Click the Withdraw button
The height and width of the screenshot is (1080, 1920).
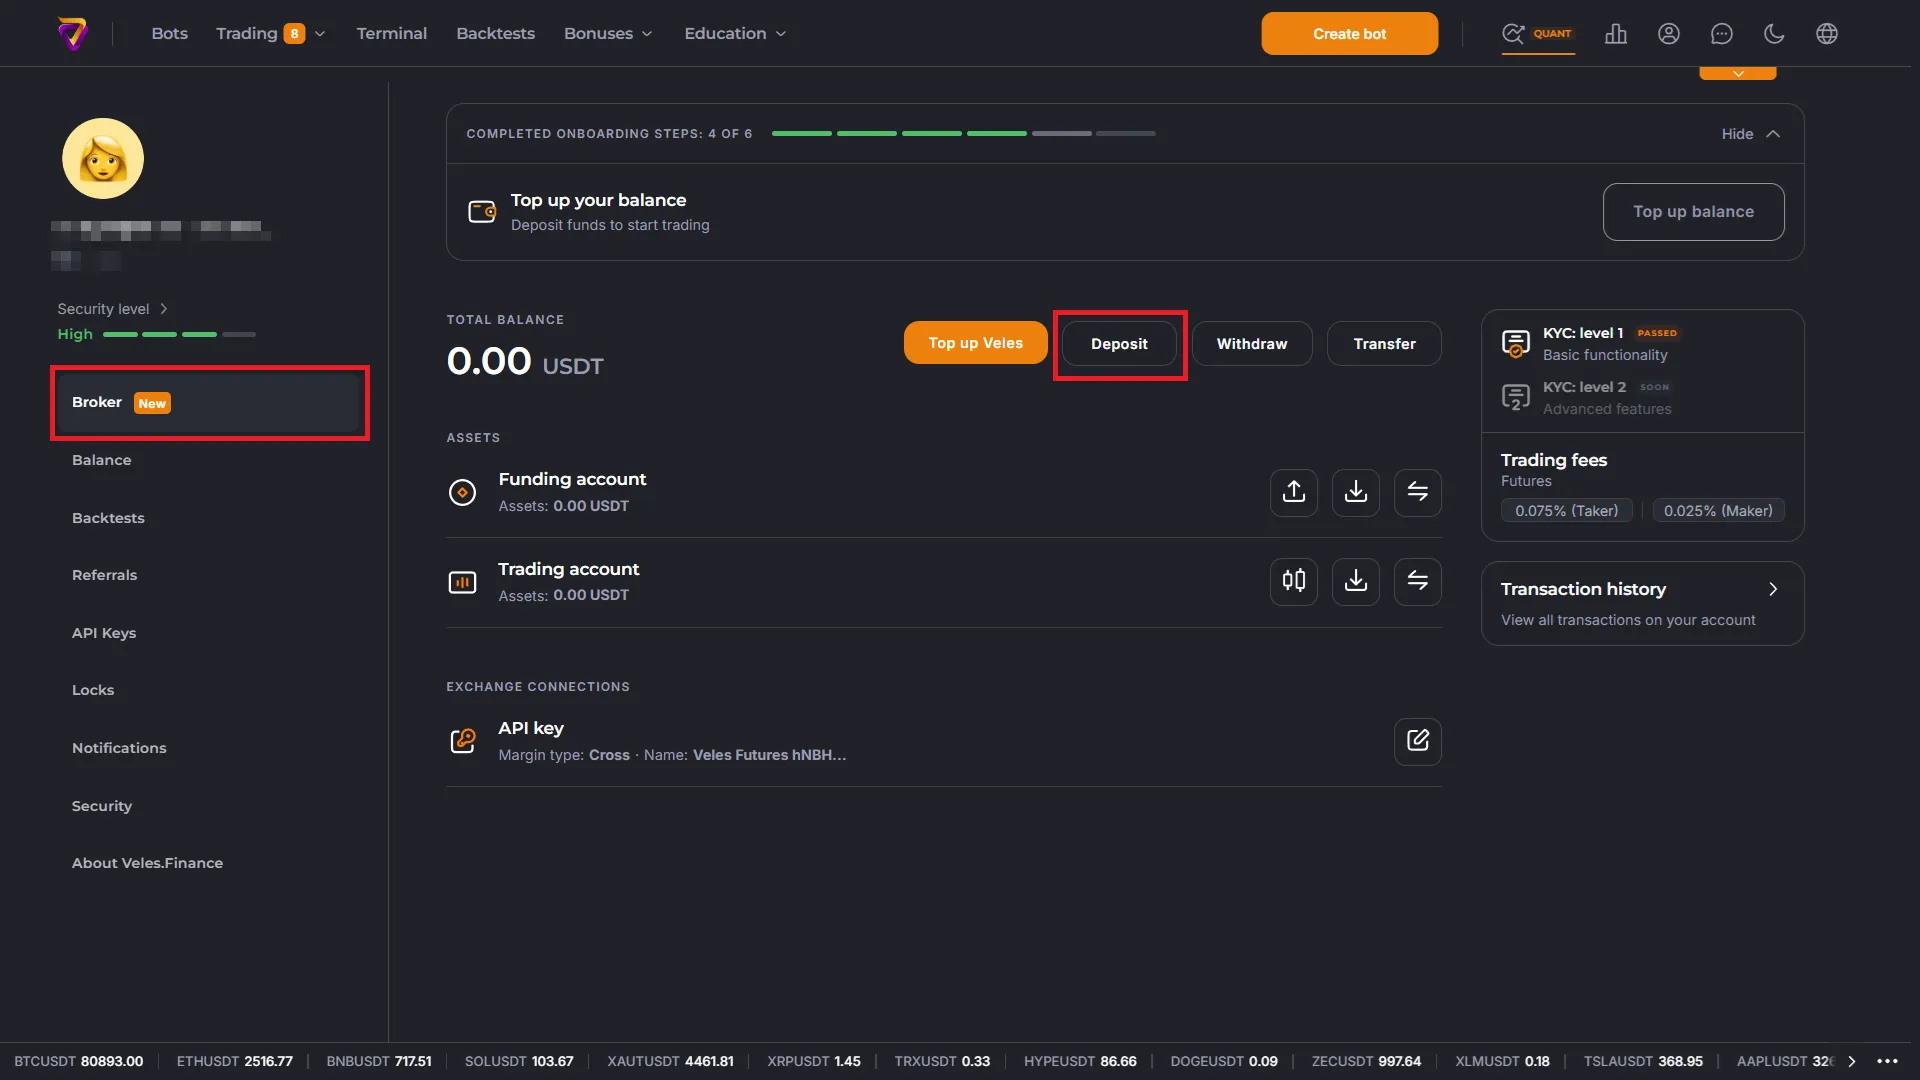[1251, 344]
